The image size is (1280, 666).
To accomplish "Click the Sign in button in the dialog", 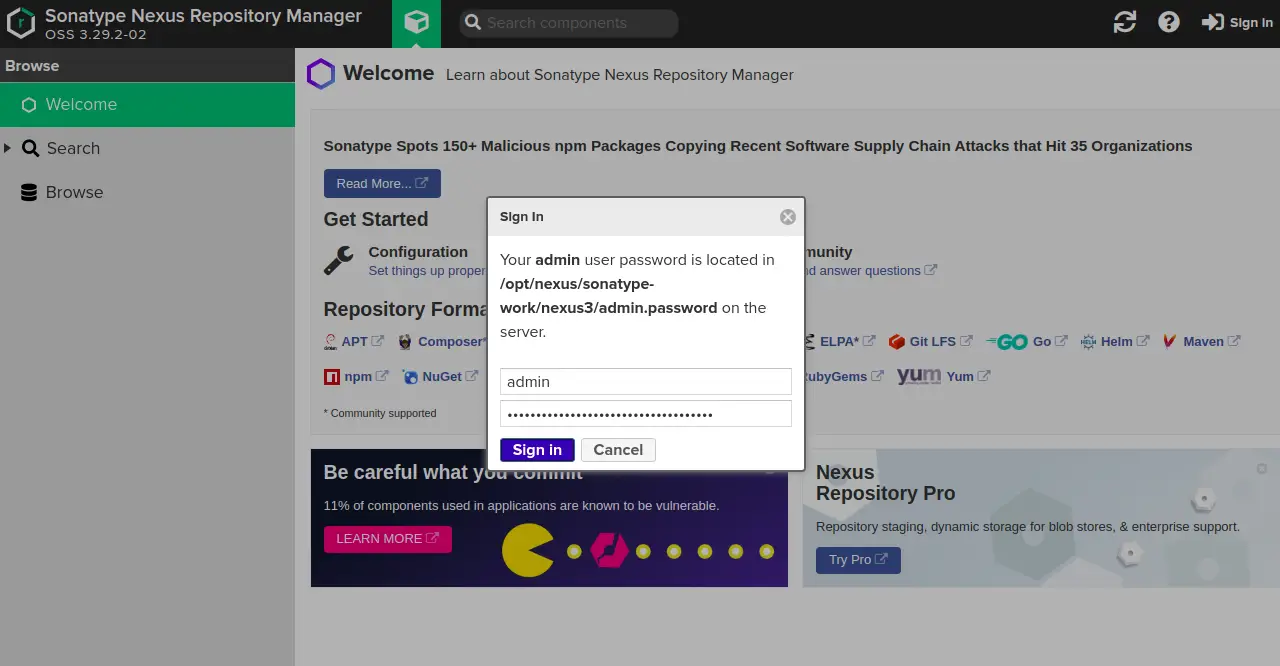I will click(x=537, y=449).
